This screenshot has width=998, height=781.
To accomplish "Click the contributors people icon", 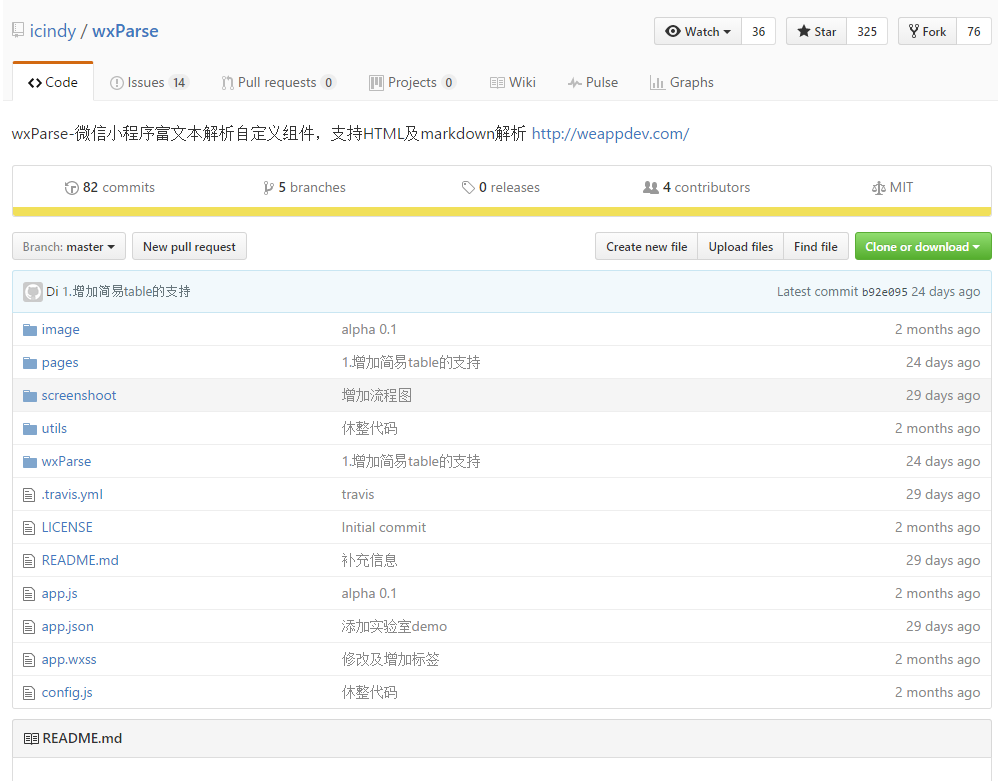I will [x=650, y=187].
